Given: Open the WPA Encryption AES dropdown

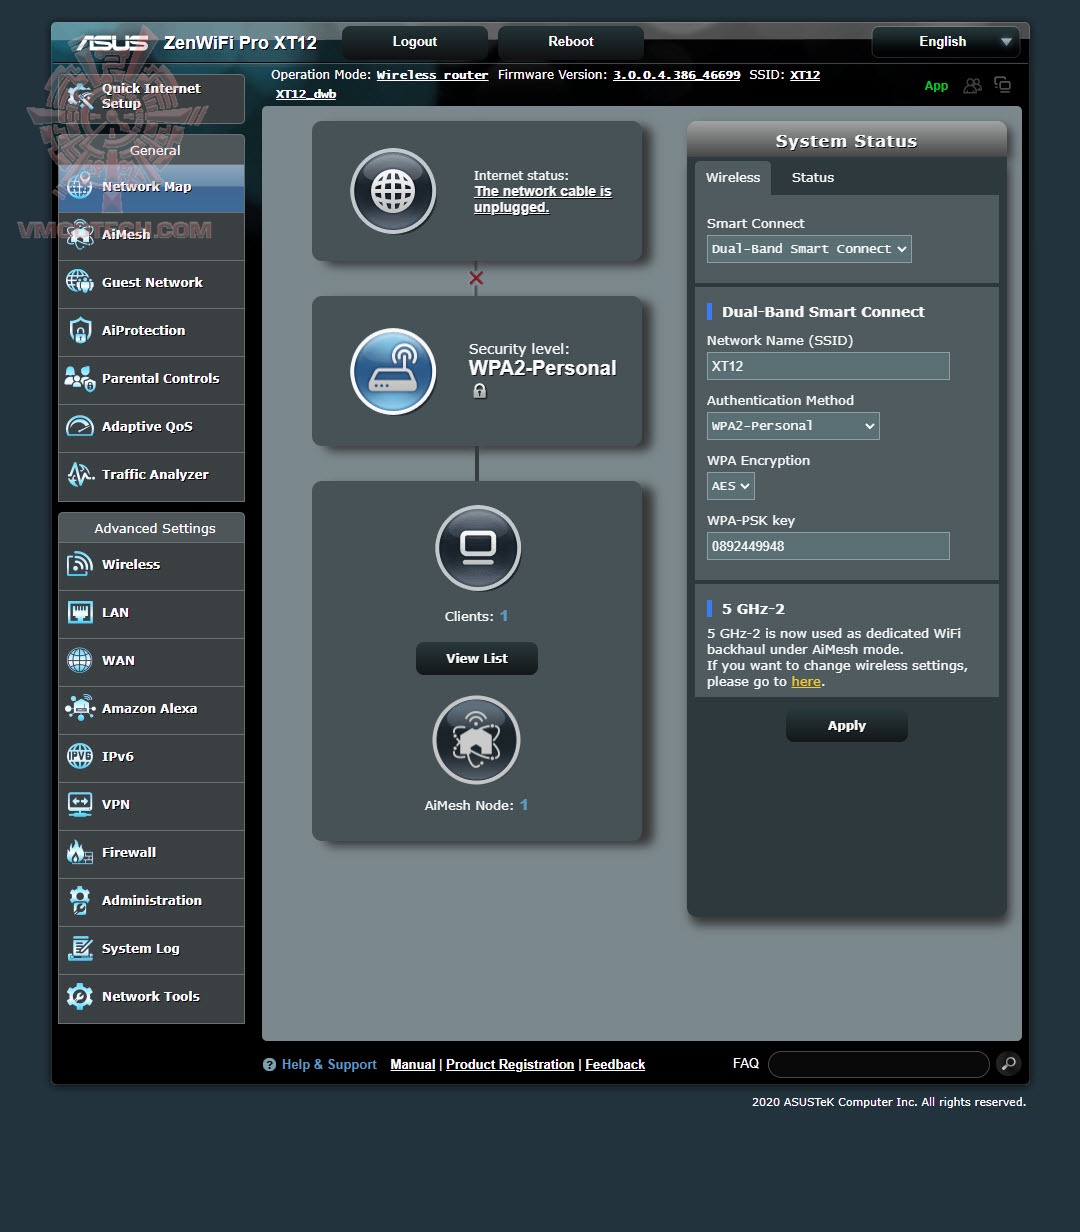Looking at the screenshot, I should [x=730, y=486].
